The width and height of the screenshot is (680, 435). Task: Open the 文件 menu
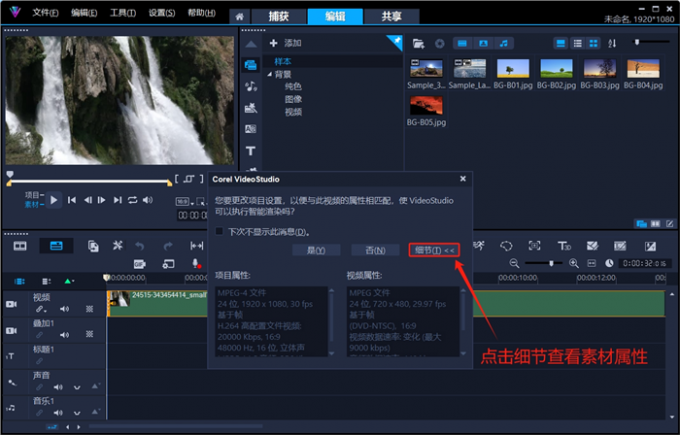coord(45,13)
